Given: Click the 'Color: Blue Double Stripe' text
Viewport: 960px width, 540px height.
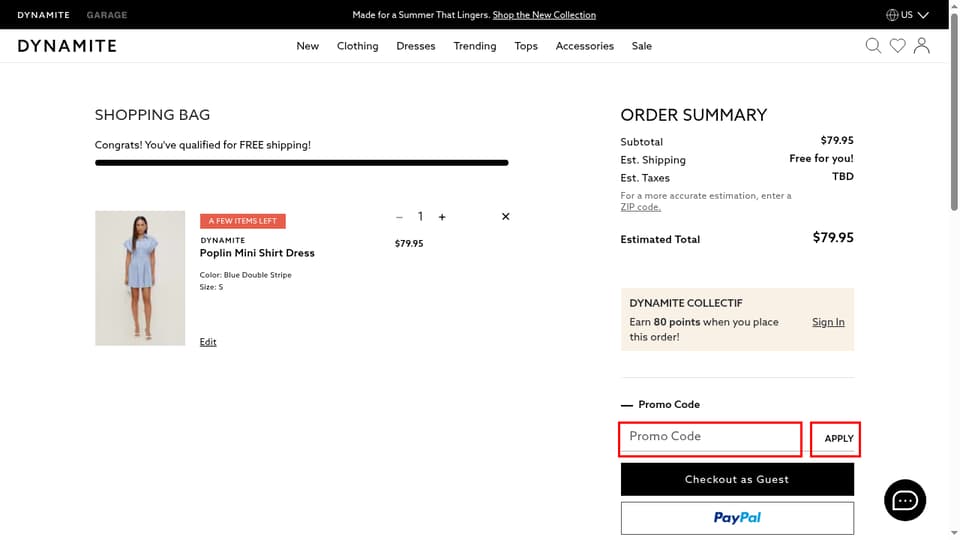Looking at the screenshot, I should (246, 275).
